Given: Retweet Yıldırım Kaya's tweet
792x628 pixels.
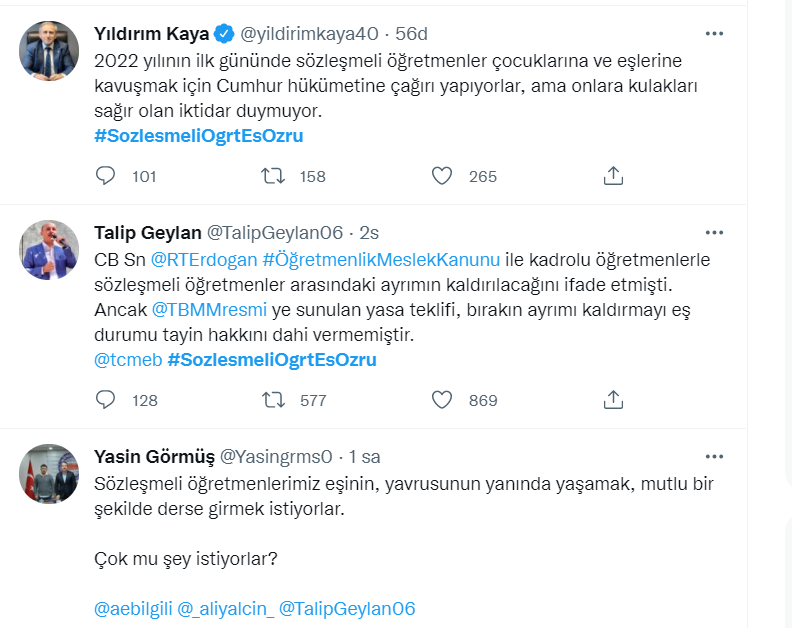Looking at the screenshot, I should point(272,177).
